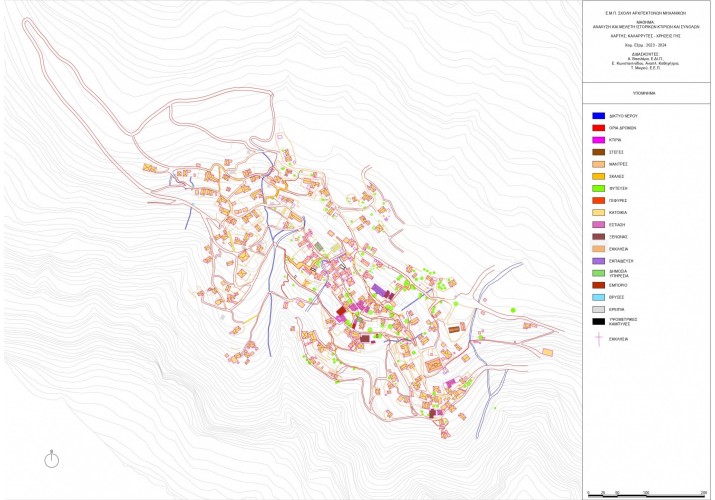The width and height of the screenshot is (715, 500).
Task: Select the red ΟΡΙΑ ΔΡΟΜΩΝ legend swatch
Action: pos(598,128)
